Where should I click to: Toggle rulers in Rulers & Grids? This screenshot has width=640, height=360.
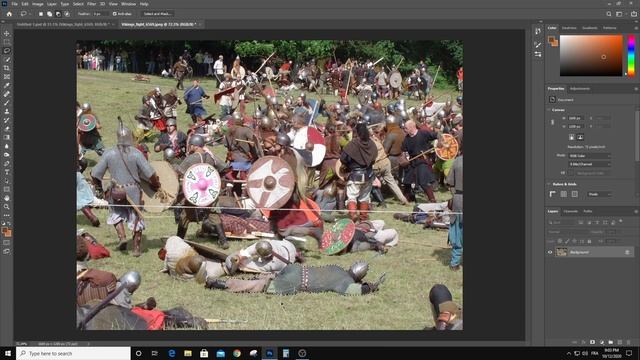point(553,194)
